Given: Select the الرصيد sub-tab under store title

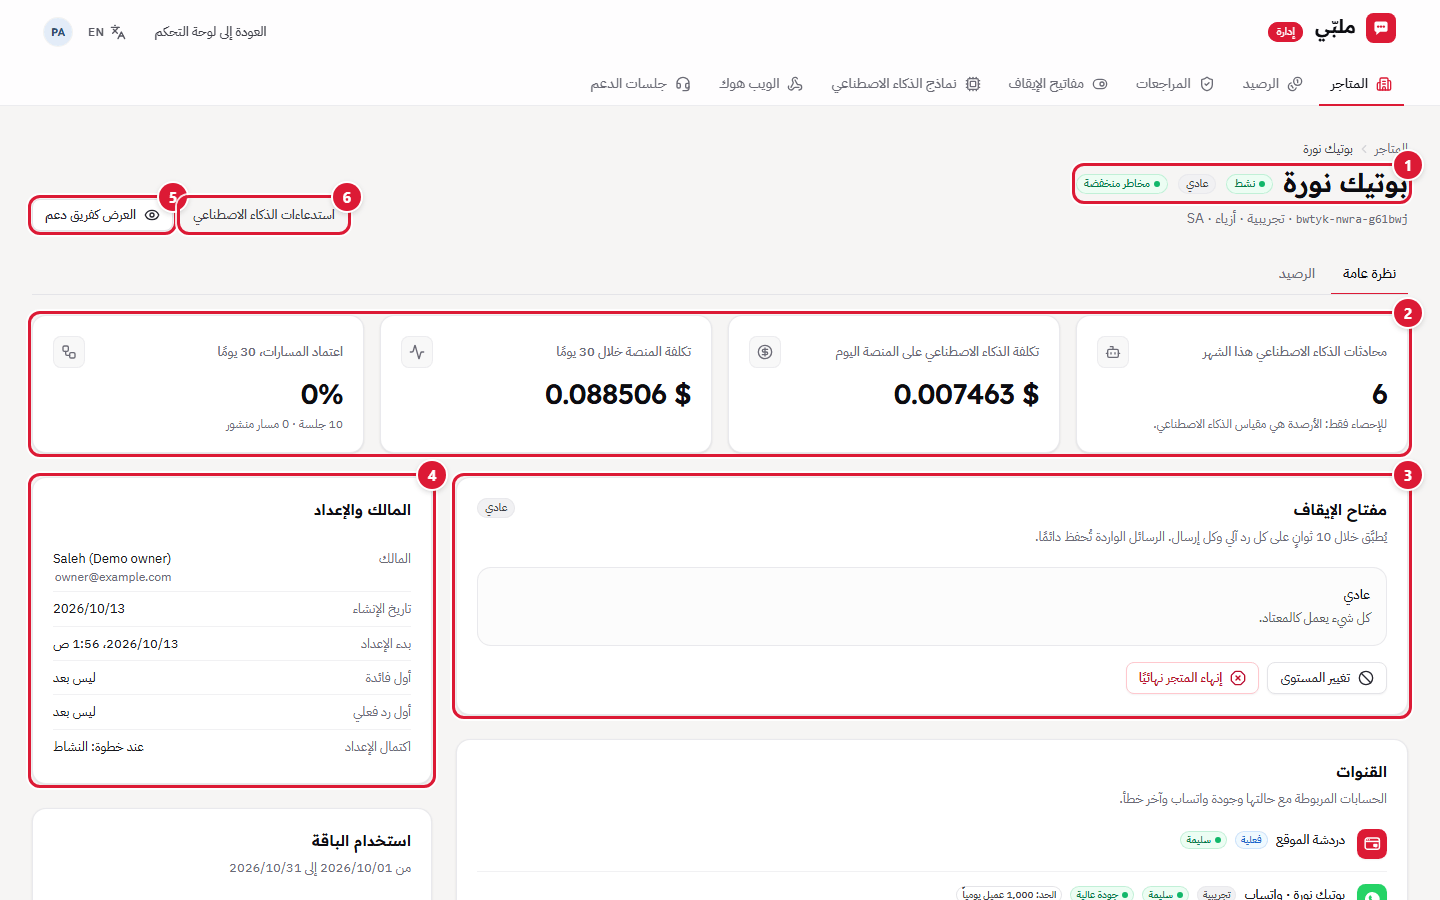Looking at the screenshot, I should click(x=1297, y=273).
